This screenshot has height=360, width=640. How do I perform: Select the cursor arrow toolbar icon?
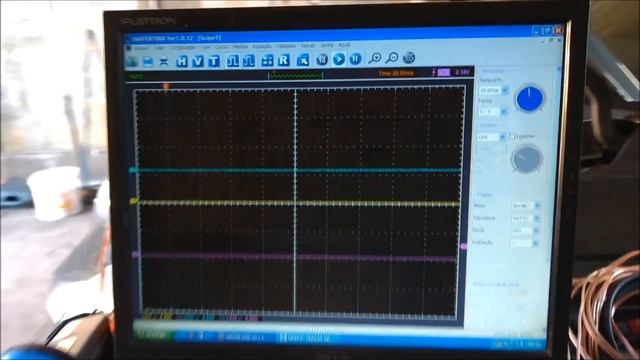click(x=303, y=60)
